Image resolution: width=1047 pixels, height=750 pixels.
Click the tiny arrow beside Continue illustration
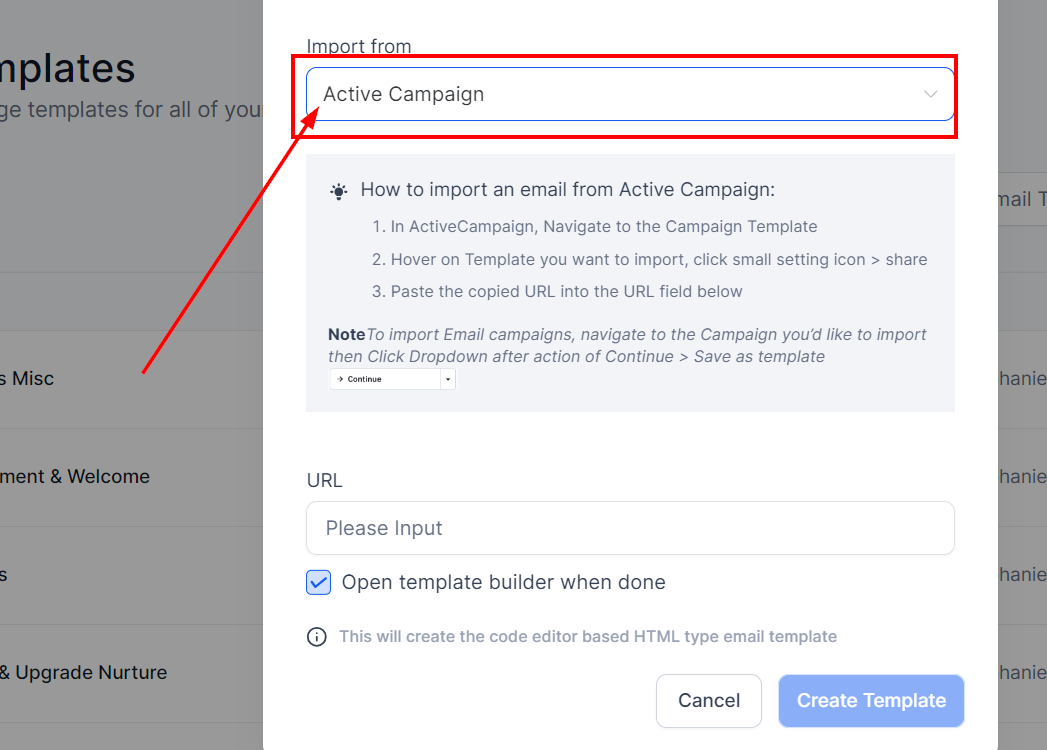coord(448,380)
